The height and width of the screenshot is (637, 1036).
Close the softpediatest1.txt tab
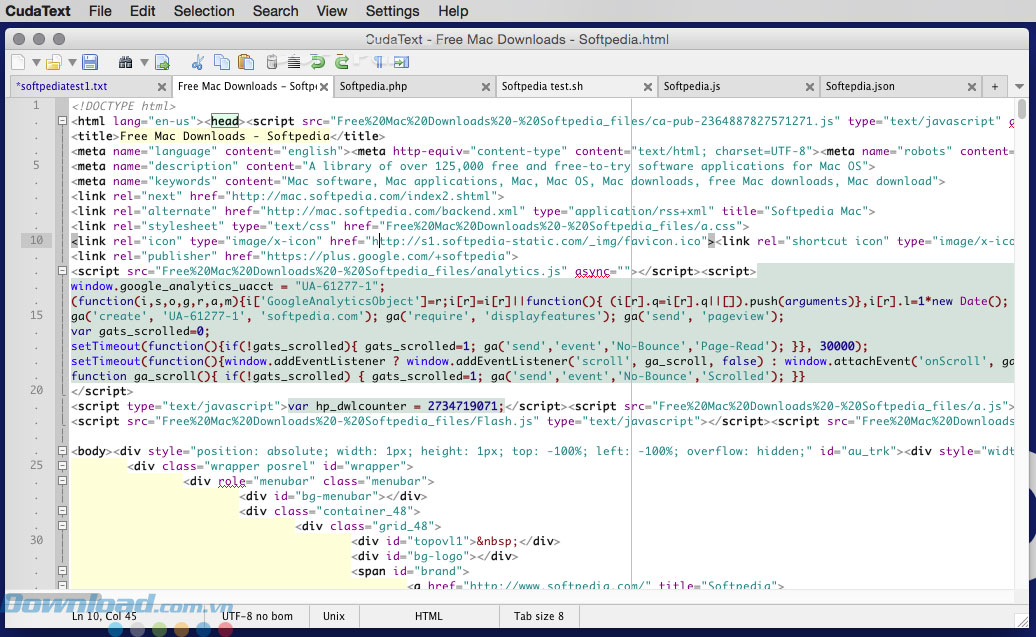point(162,86)
